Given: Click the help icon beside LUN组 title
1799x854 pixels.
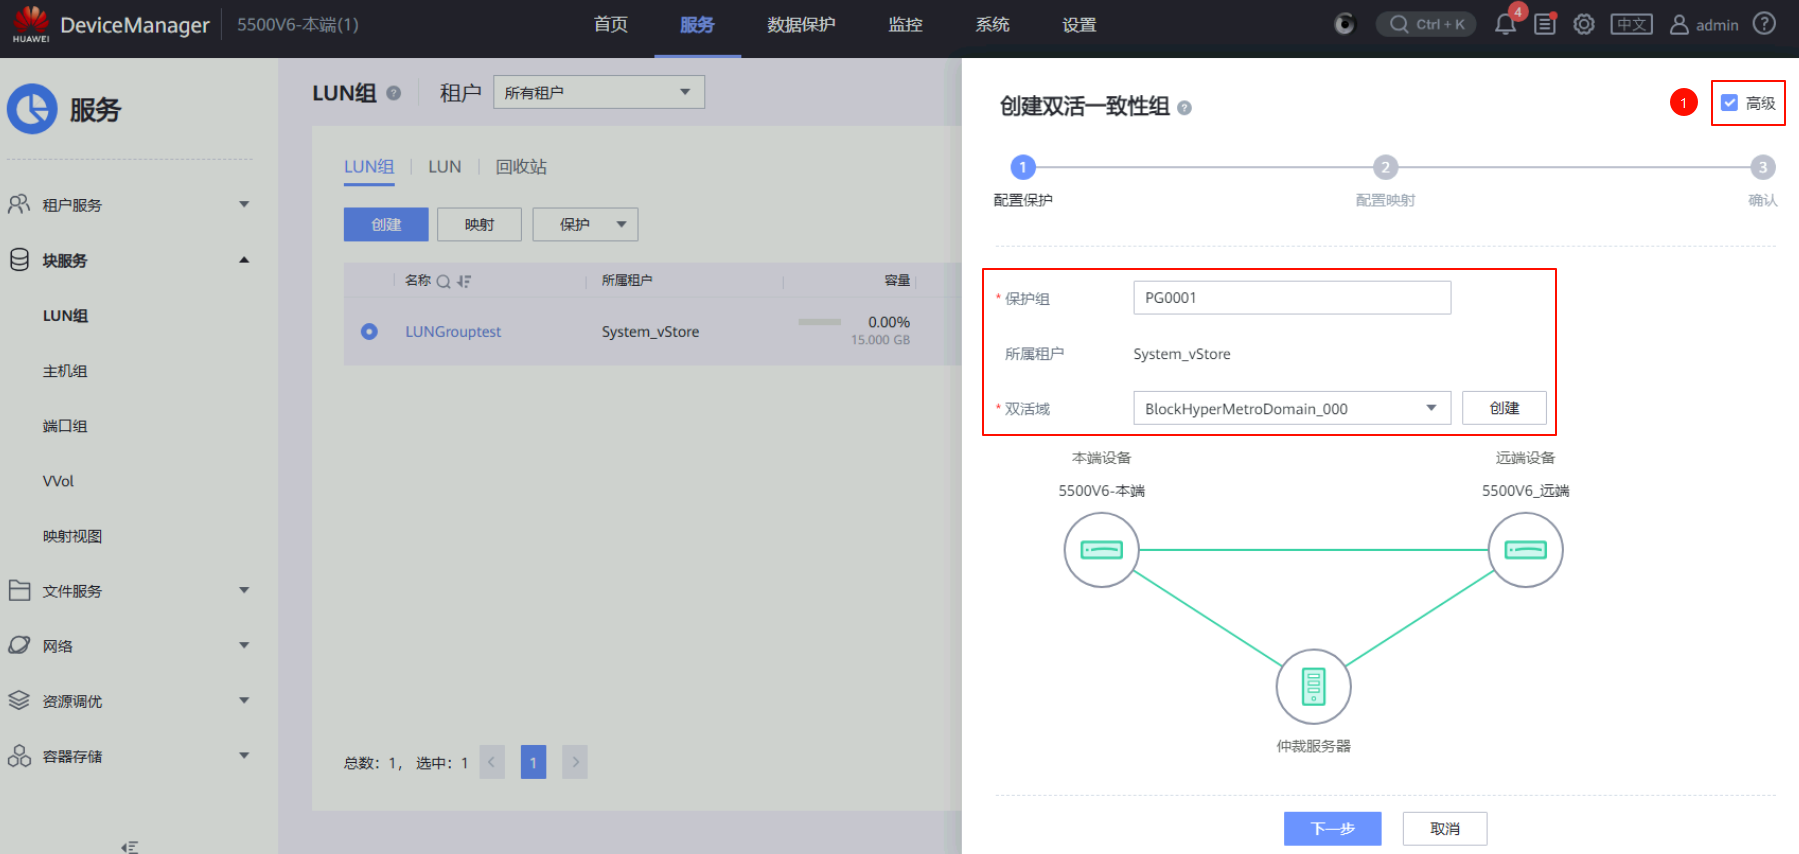Looking at the screenshot, I should click(394, 93).
